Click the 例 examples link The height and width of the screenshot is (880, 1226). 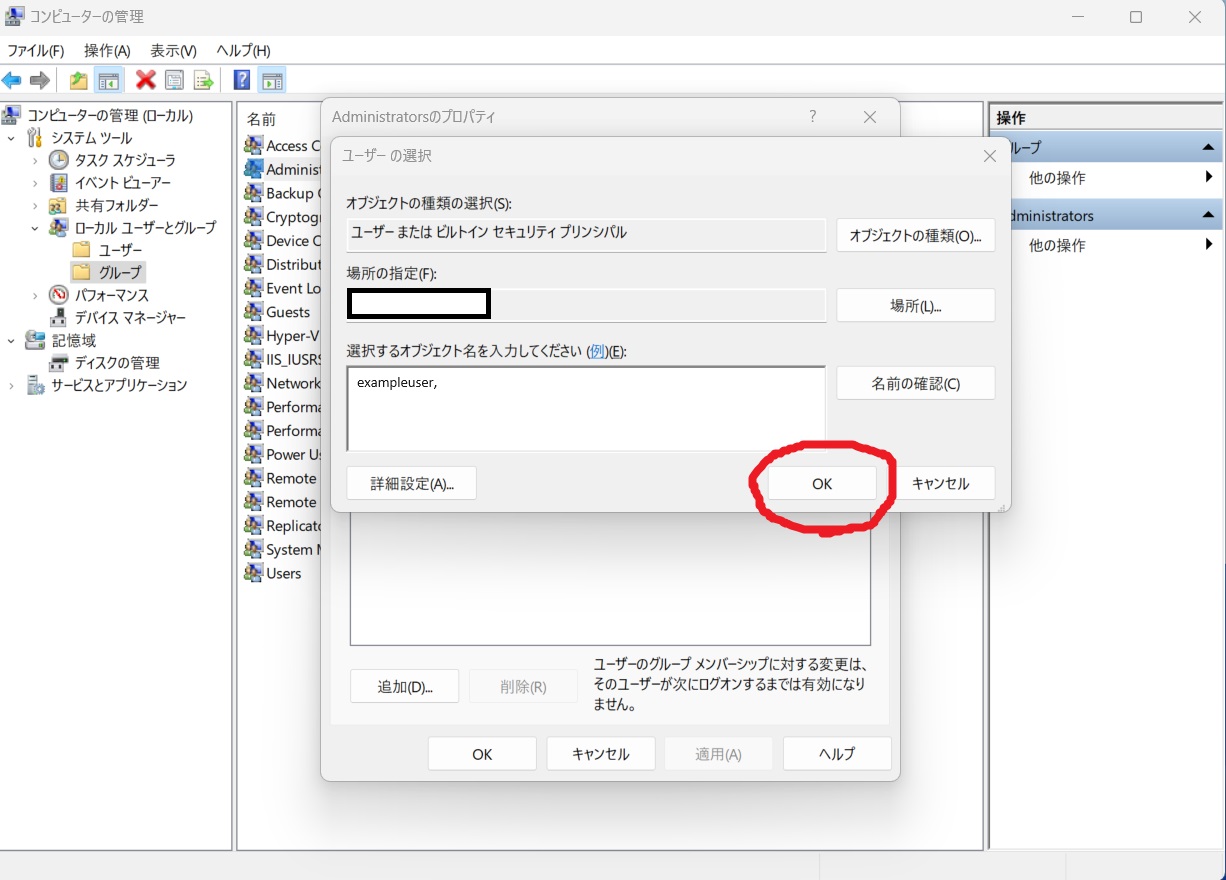point(598,351)
